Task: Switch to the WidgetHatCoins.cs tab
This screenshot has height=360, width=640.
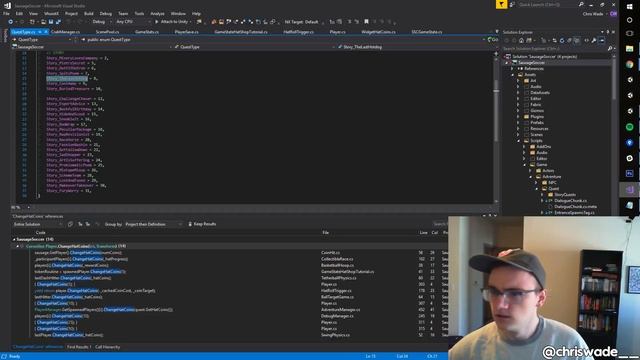Action: 378,32
